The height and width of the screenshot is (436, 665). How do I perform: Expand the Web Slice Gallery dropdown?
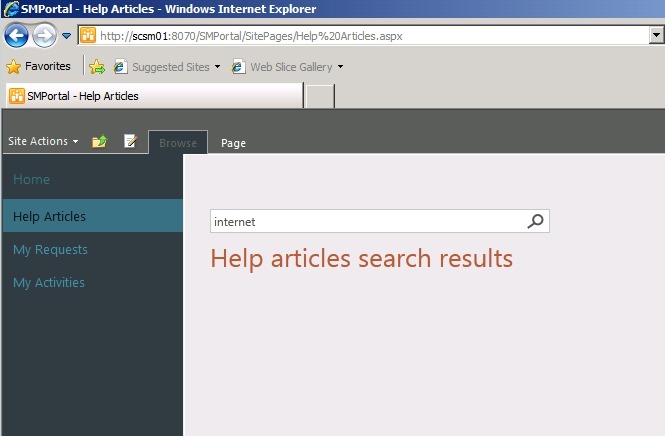point(340,67)
